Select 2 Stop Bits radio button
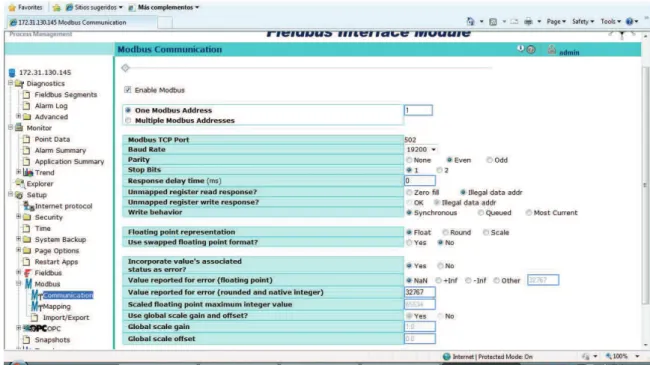Screen dimensions: 650x365 439,170
